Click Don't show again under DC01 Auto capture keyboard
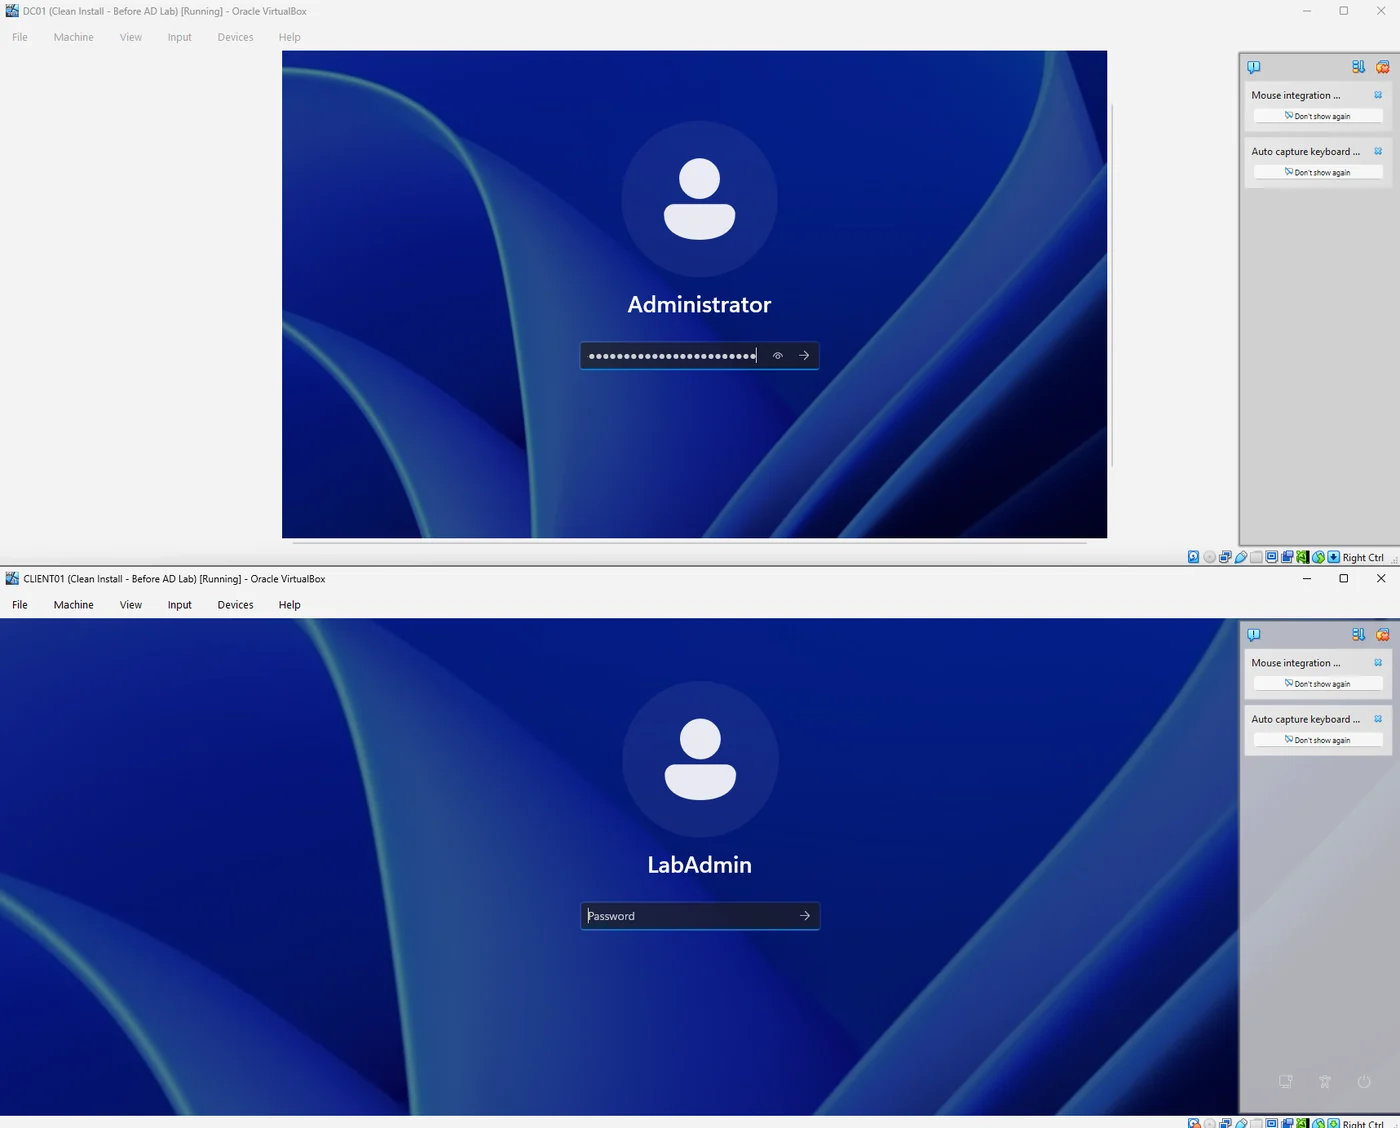 1318,172
